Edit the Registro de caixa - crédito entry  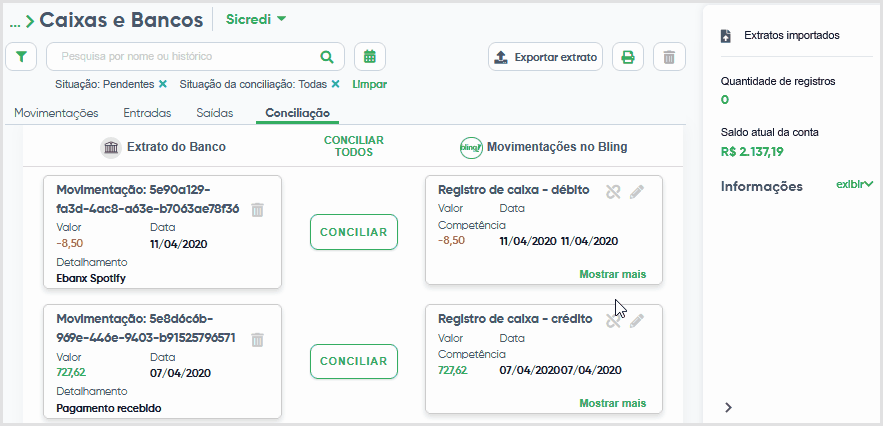click(636, 321)
